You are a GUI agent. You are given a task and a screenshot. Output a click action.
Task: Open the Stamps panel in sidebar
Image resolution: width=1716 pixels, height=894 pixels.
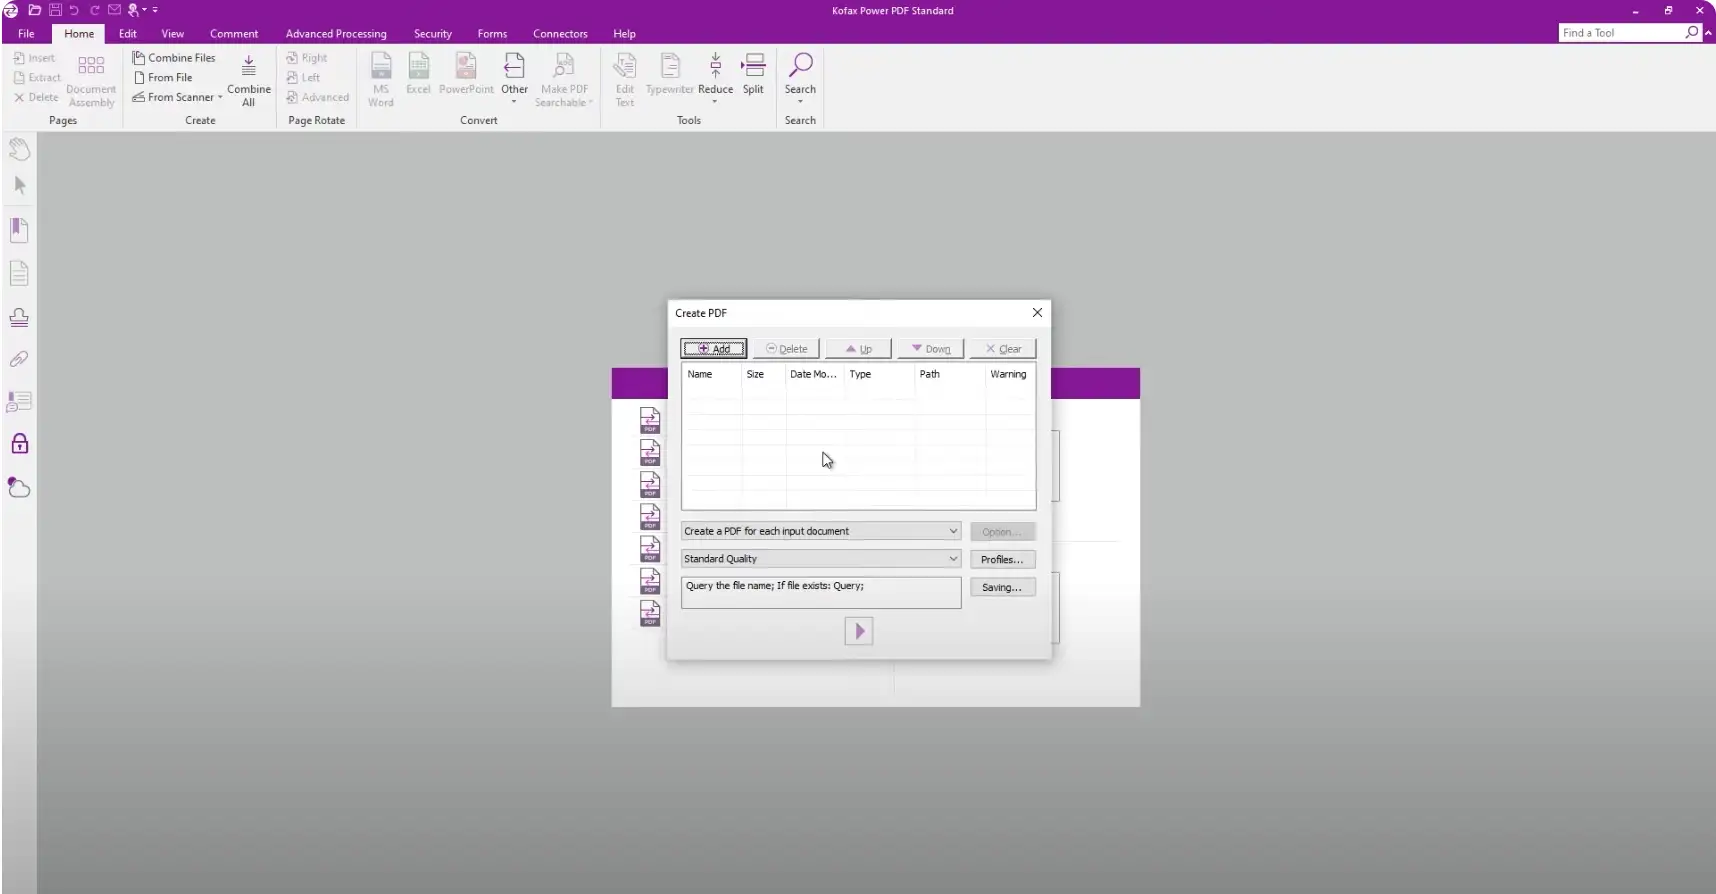pyautogui.click(x=19, y=317)
